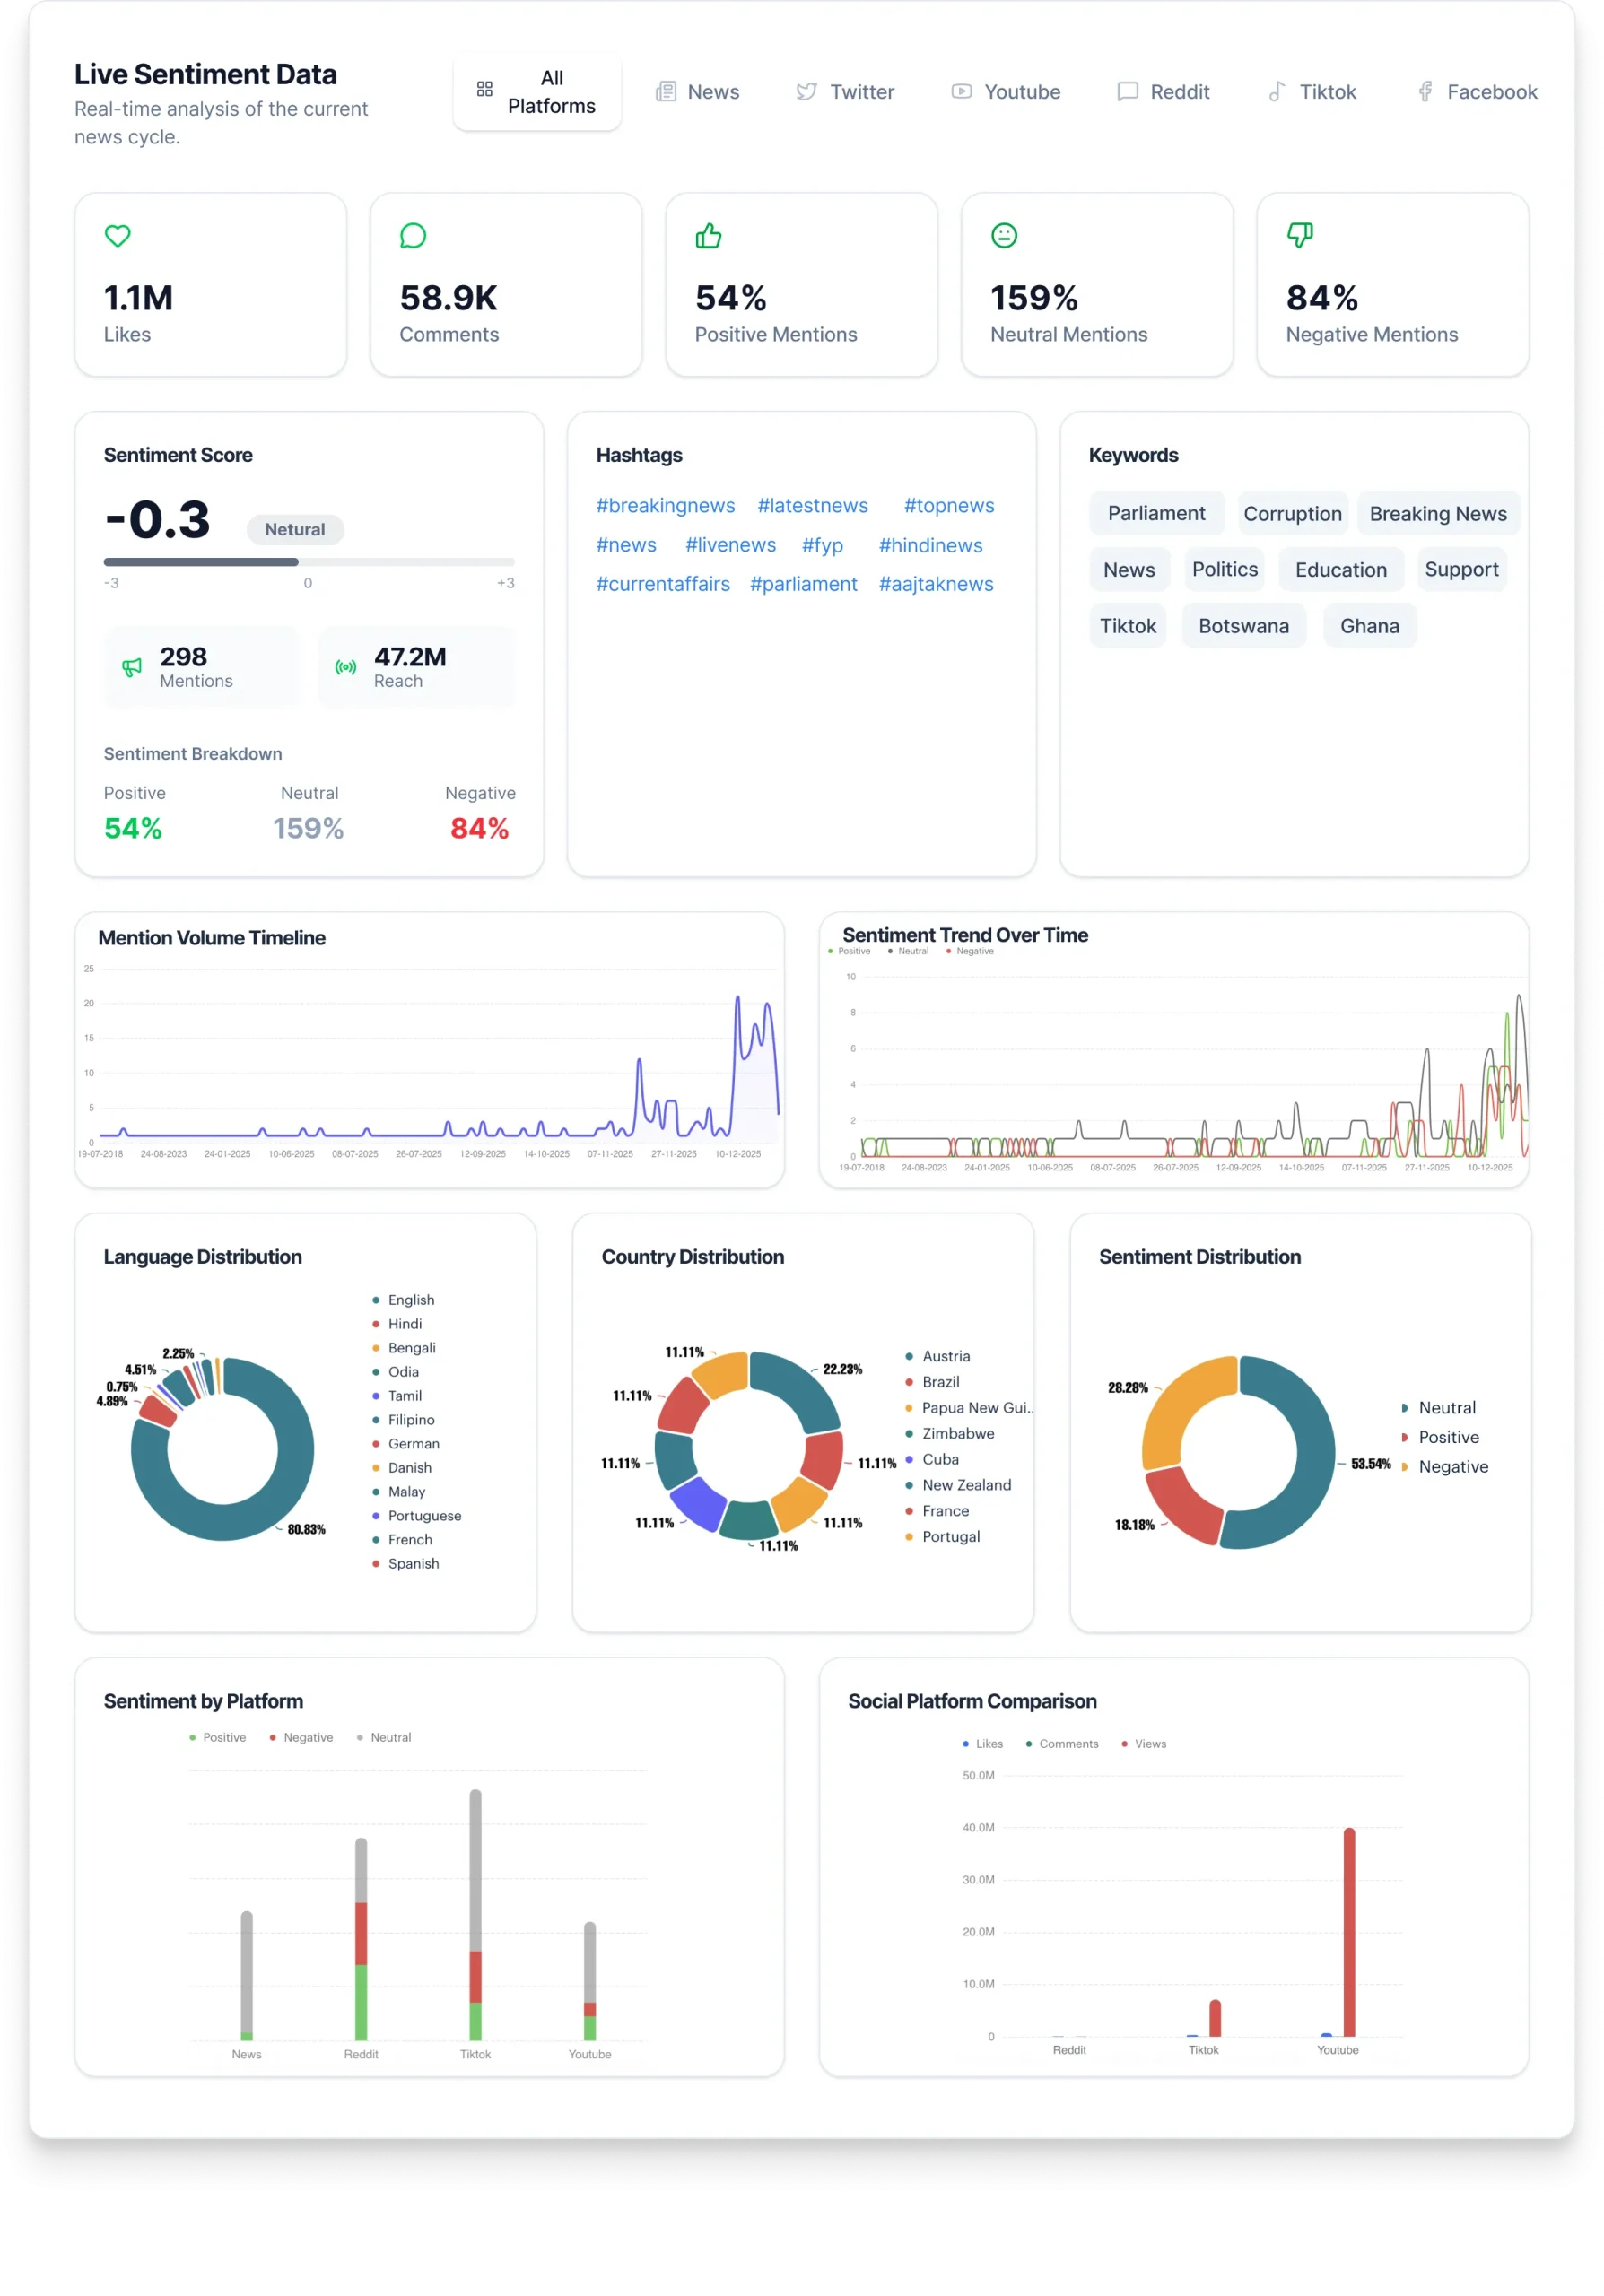Click the thumbs-up Positive Mentions icon

[x=708, y=236]
